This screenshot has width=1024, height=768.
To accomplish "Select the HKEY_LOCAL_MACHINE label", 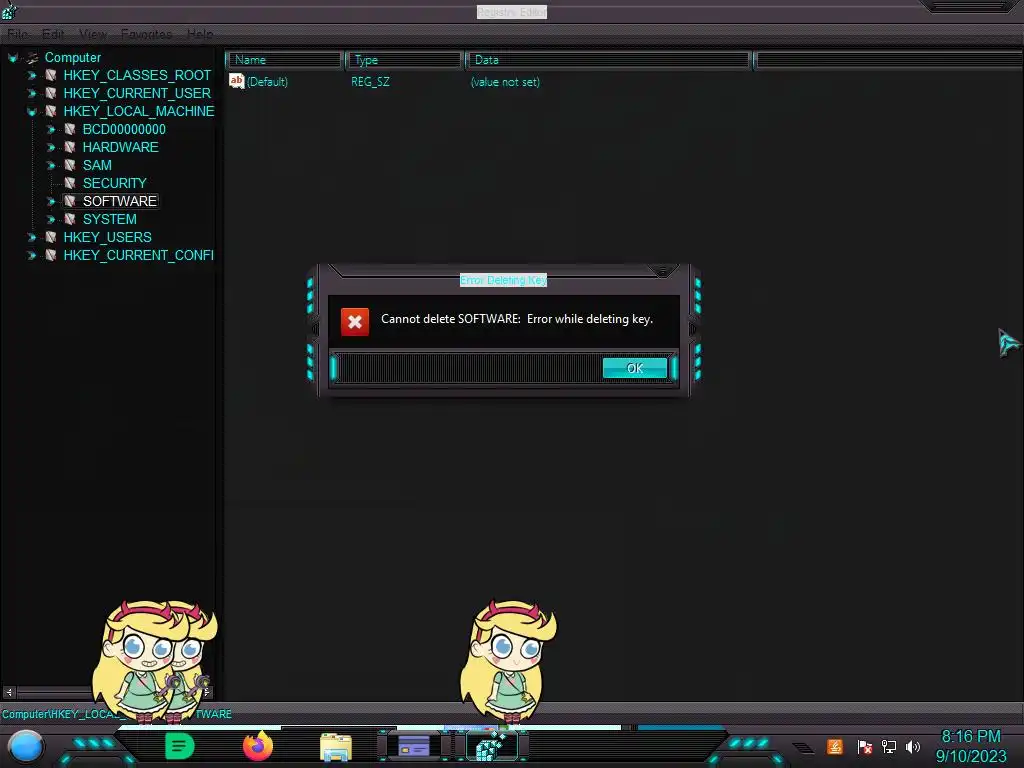I will (138, 112).
